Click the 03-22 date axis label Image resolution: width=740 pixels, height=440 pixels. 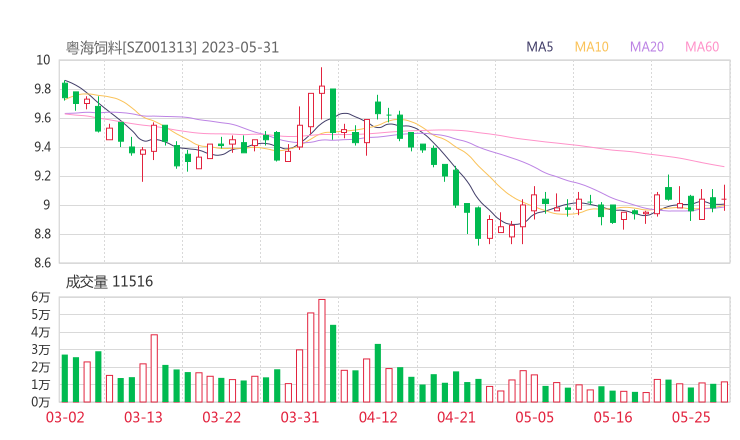221,417
